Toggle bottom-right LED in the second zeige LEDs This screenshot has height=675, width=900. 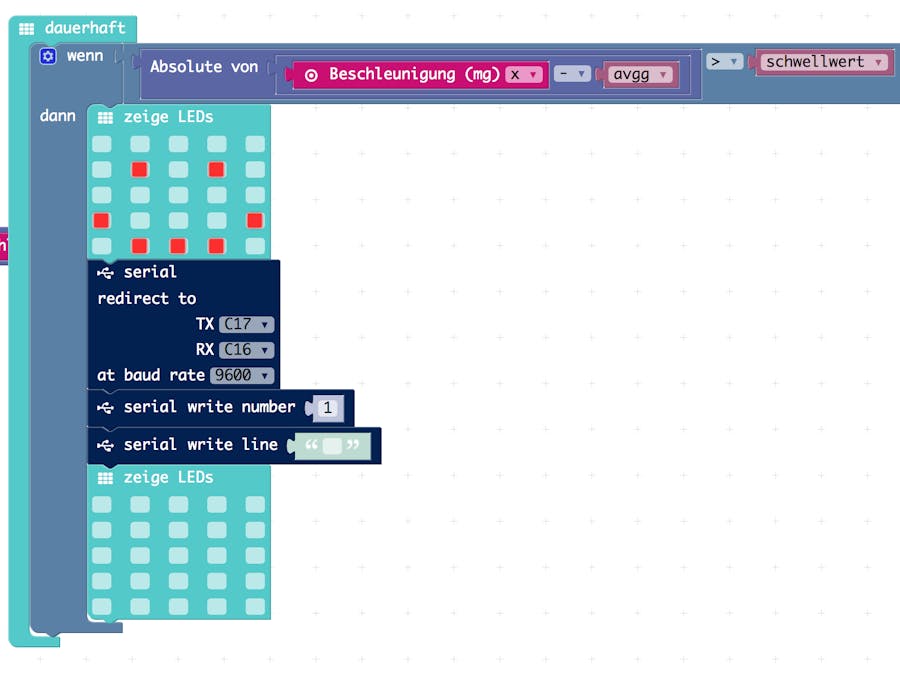tap(255, 606)
